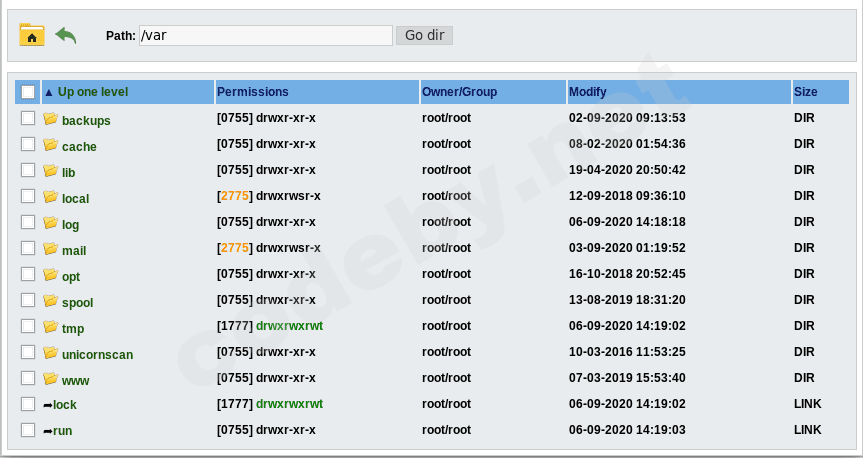Click the tmp folder icon
The width and height of the screenshot is (863, 458).
(51, 326)
